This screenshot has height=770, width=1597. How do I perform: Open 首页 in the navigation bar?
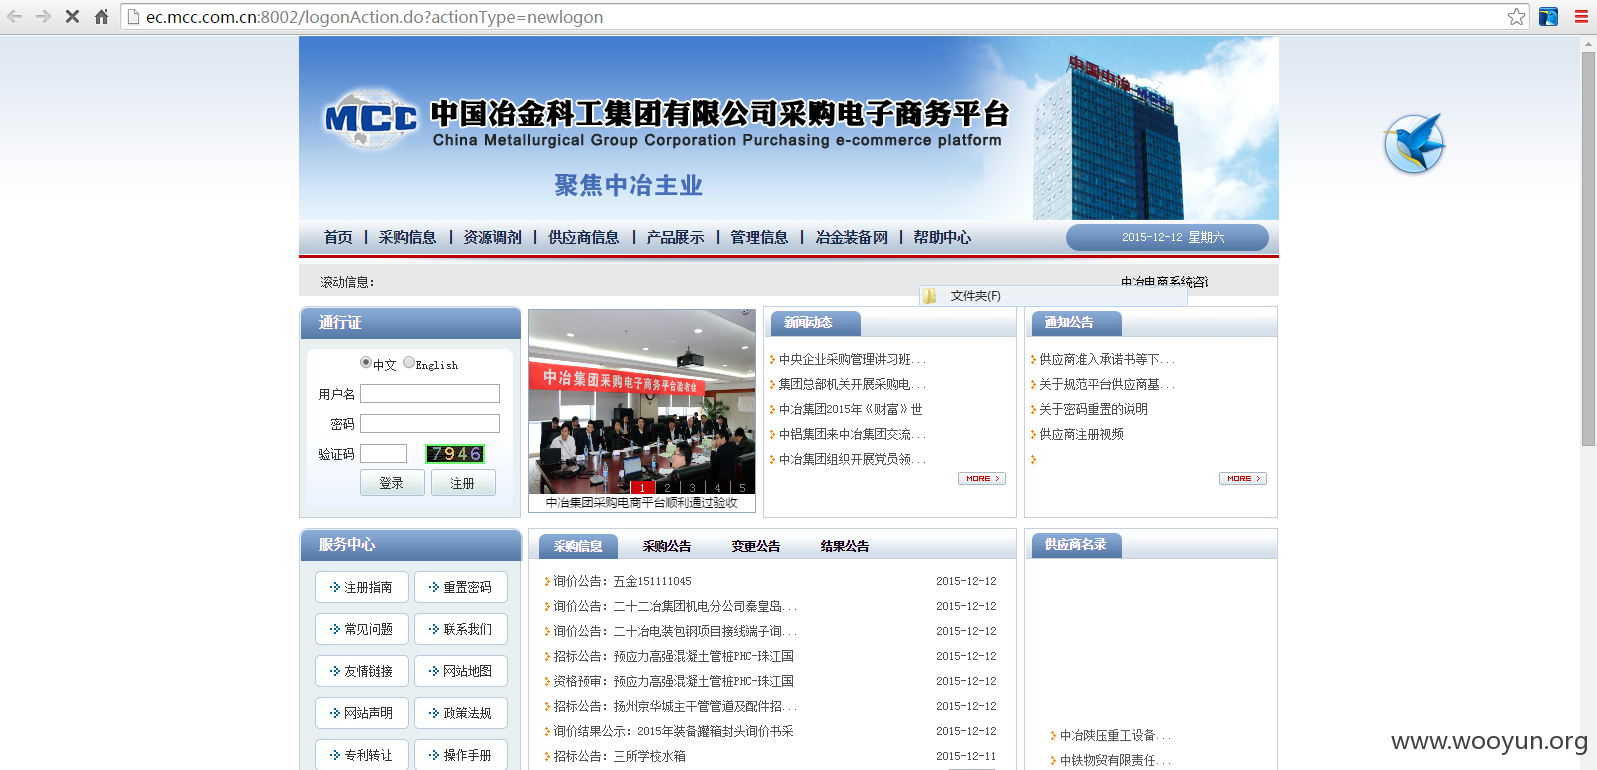(x=338, y=237)
